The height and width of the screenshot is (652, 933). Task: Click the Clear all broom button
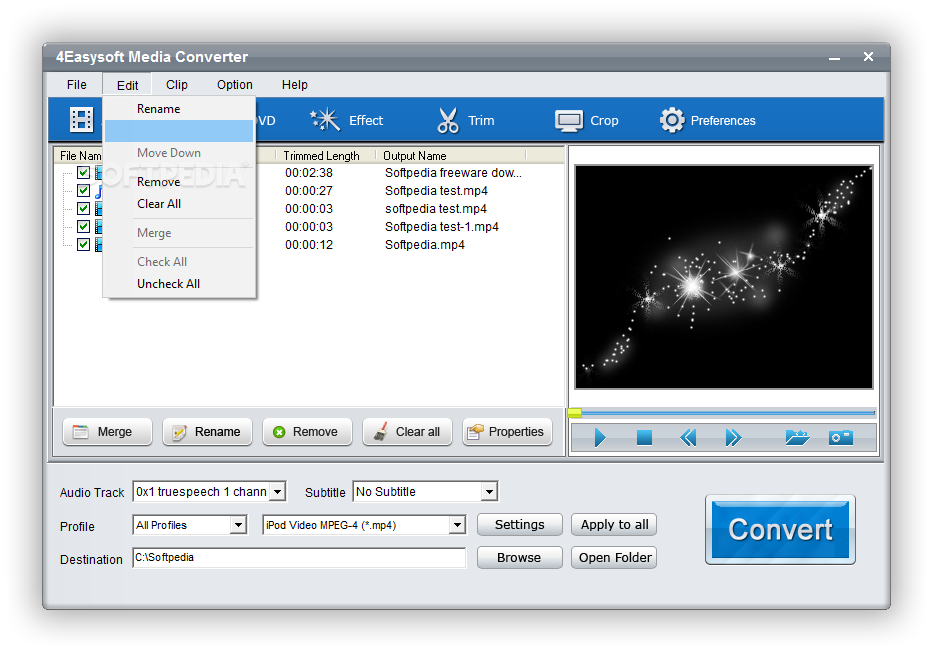tap(407, 432)
